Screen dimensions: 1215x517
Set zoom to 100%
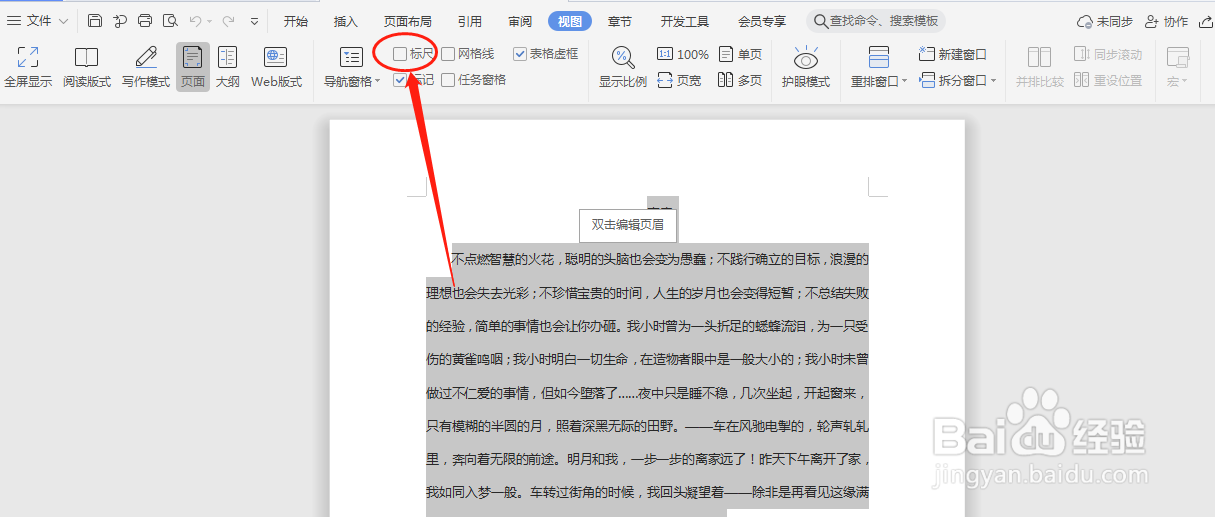coord(683,54)
